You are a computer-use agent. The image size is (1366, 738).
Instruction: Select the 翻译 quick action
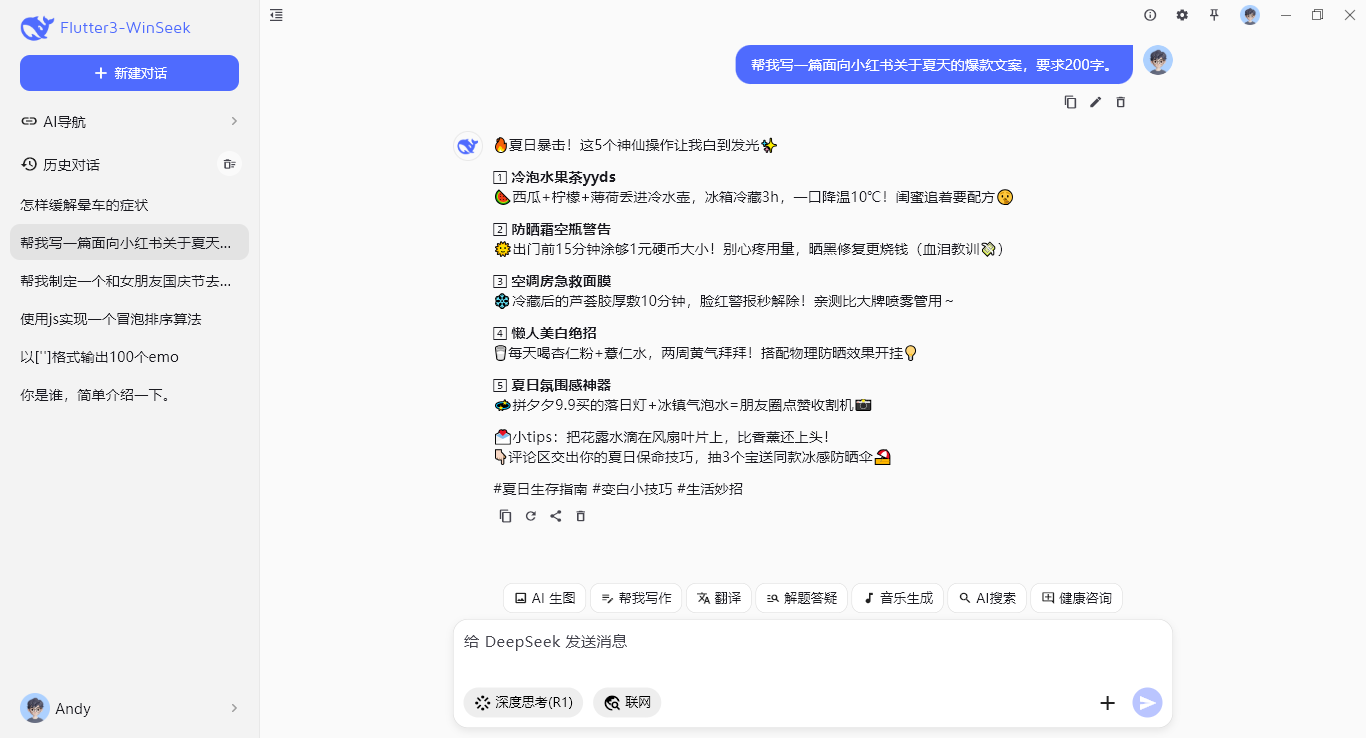(718, 598)
